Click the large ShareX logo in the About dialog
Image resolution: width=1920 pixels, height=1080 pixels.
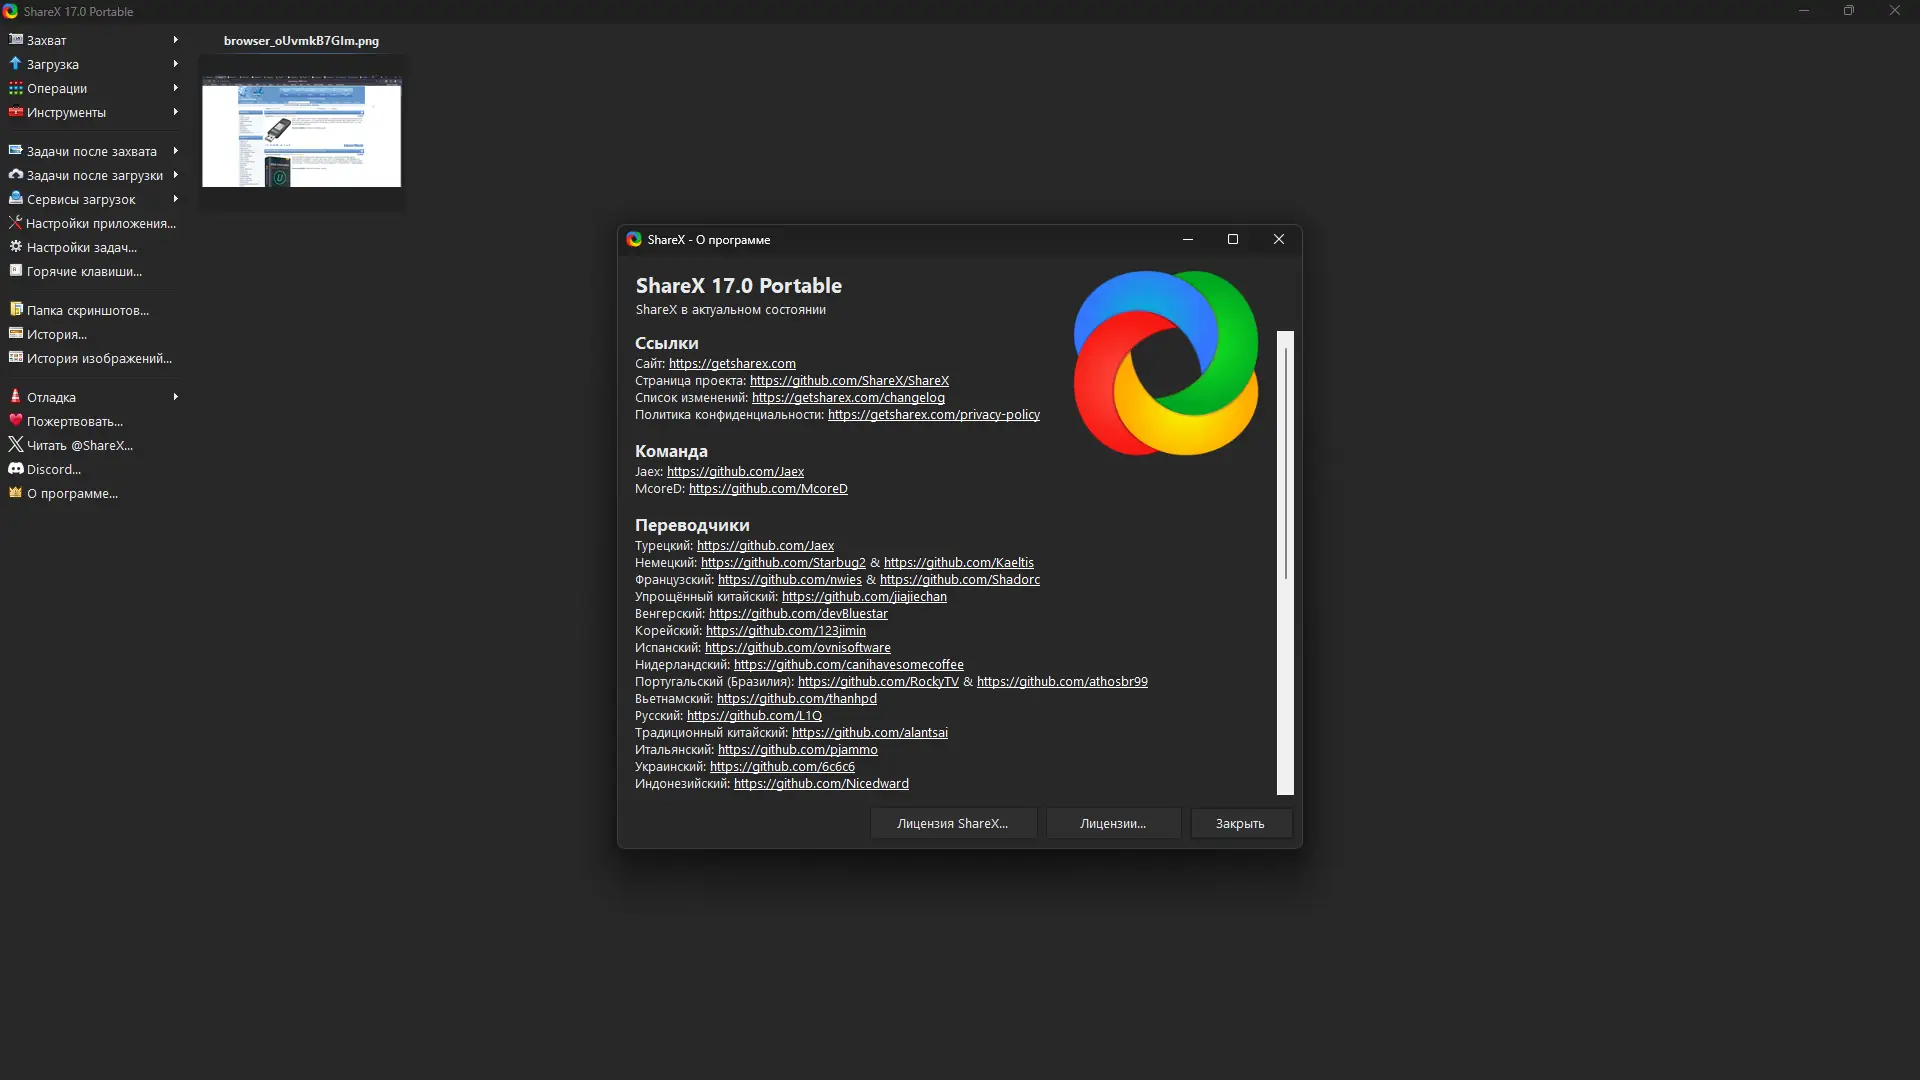pos(1165,363)
